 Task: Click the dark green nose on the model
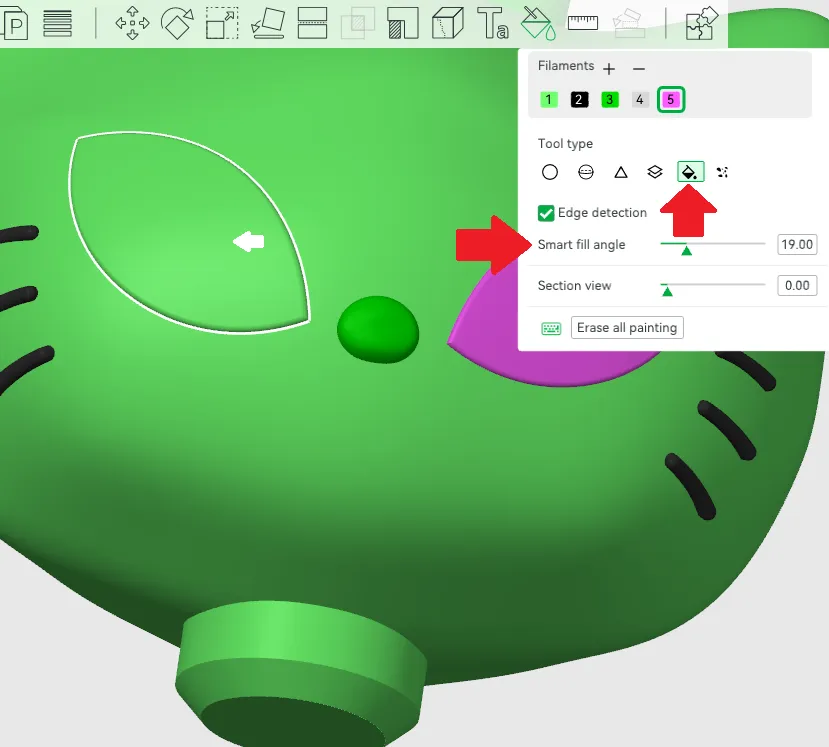(x=378, y=329)
